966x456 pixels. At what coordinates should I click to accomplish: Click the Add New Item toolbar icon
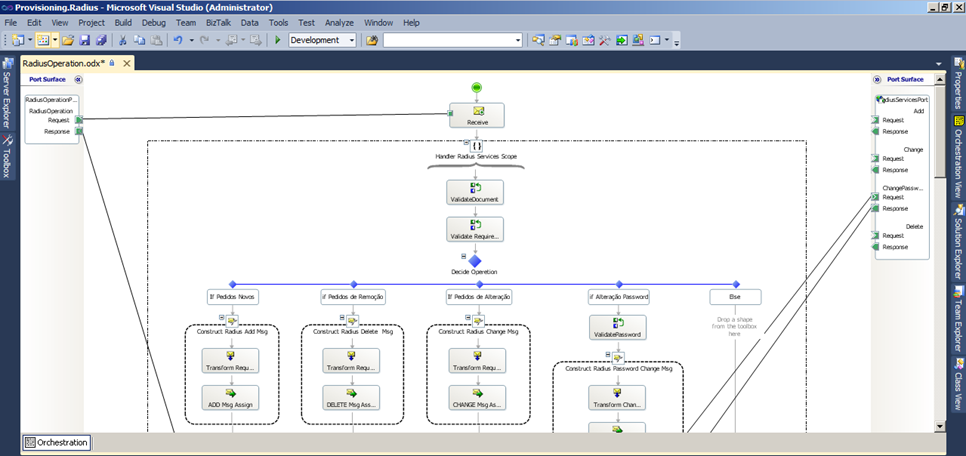[43, 40]
